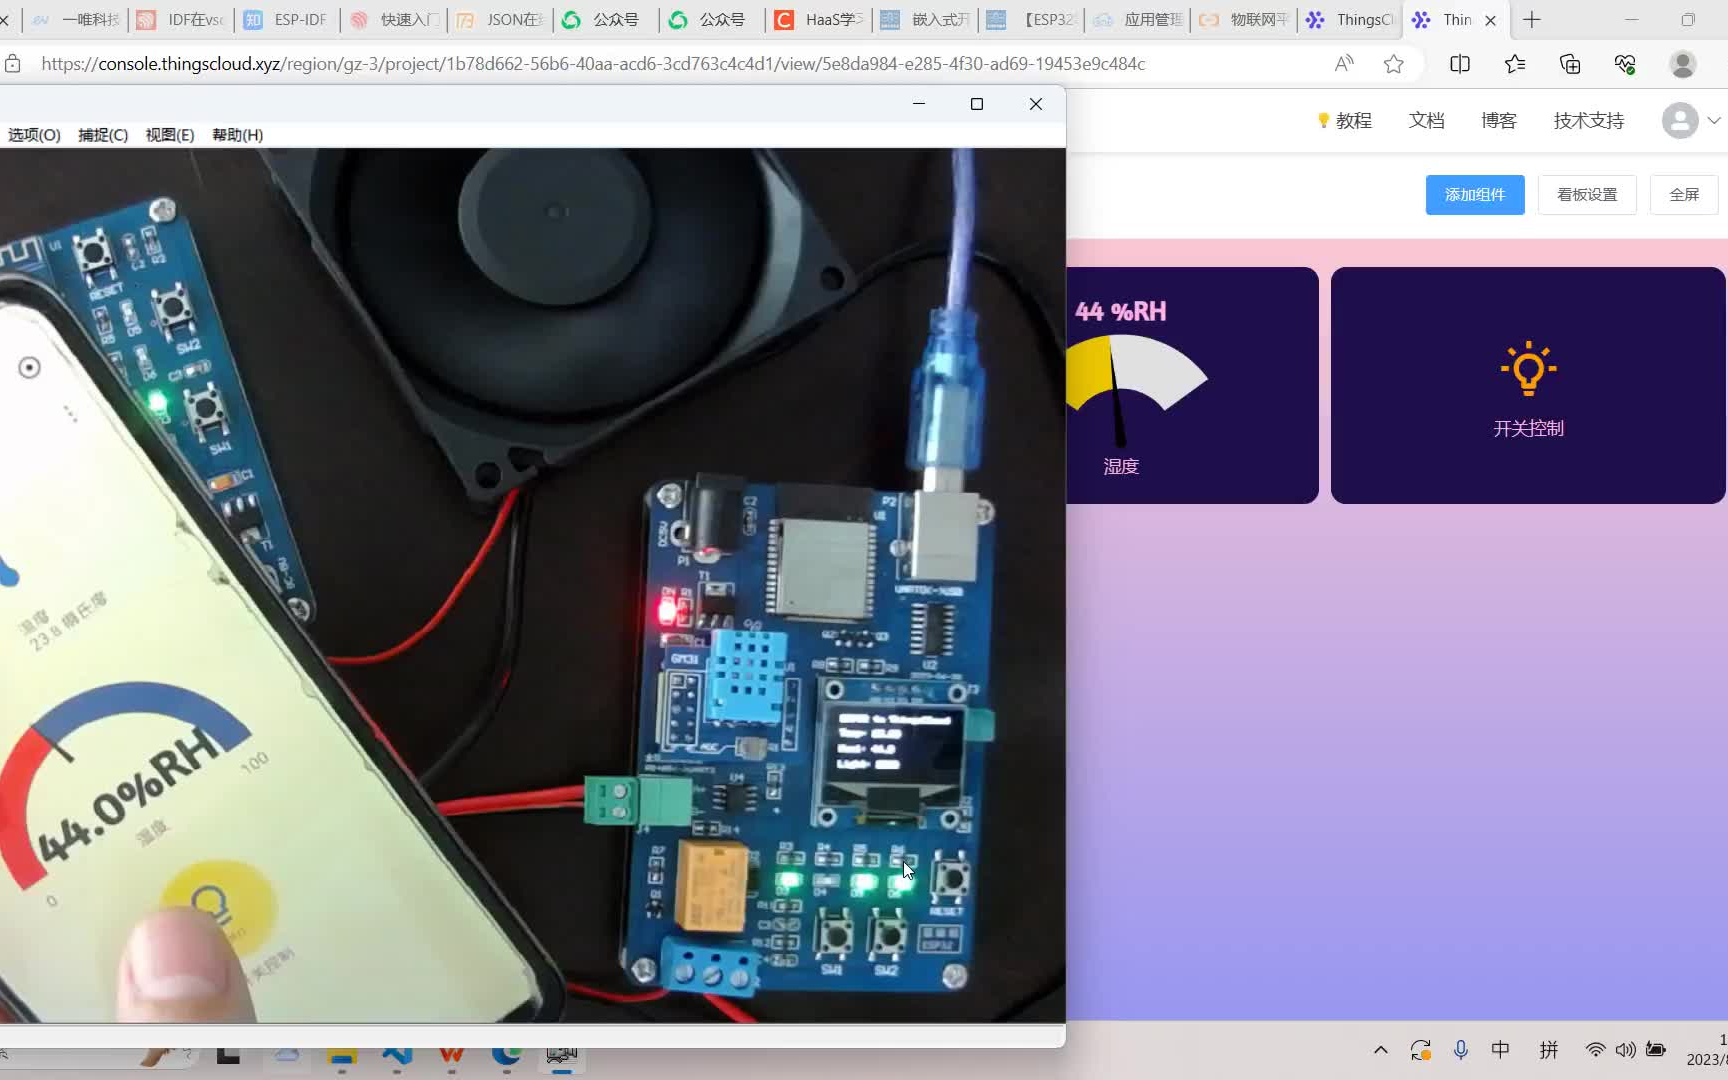Switch to the 一唯科技 browser tab
The width and height of the screenshot is (1728, 1080).
75,20
